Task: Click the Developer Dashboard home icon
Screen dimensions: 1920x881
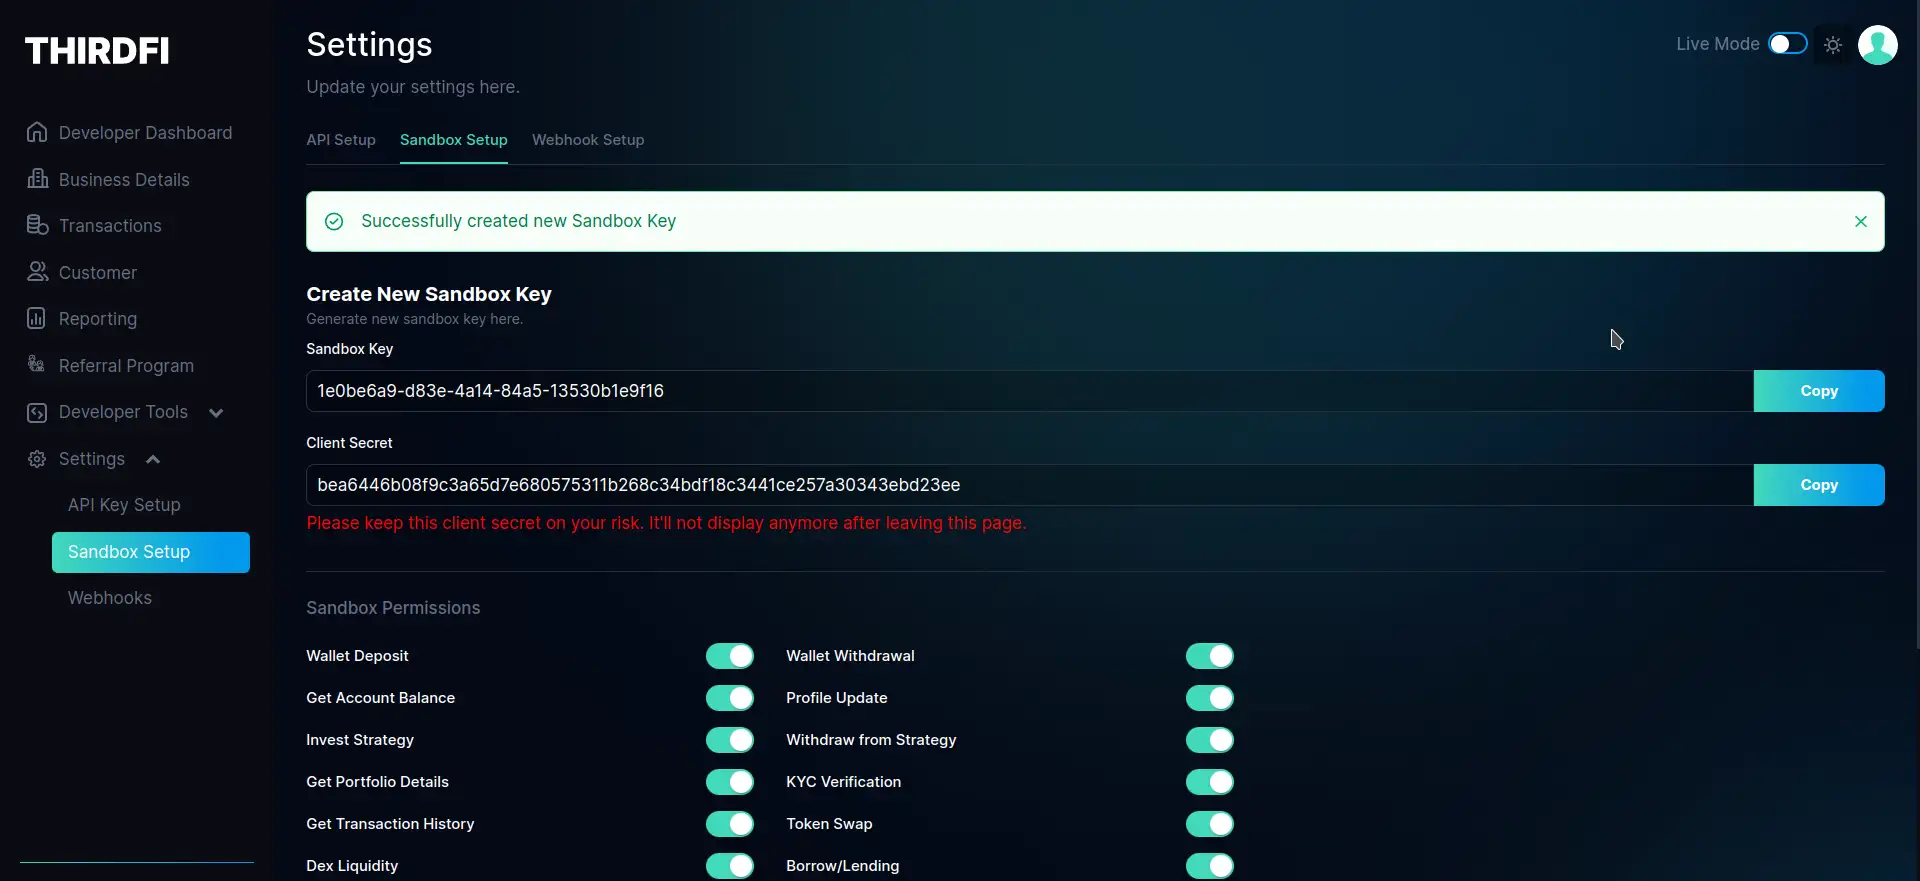Action: (37, 132)
